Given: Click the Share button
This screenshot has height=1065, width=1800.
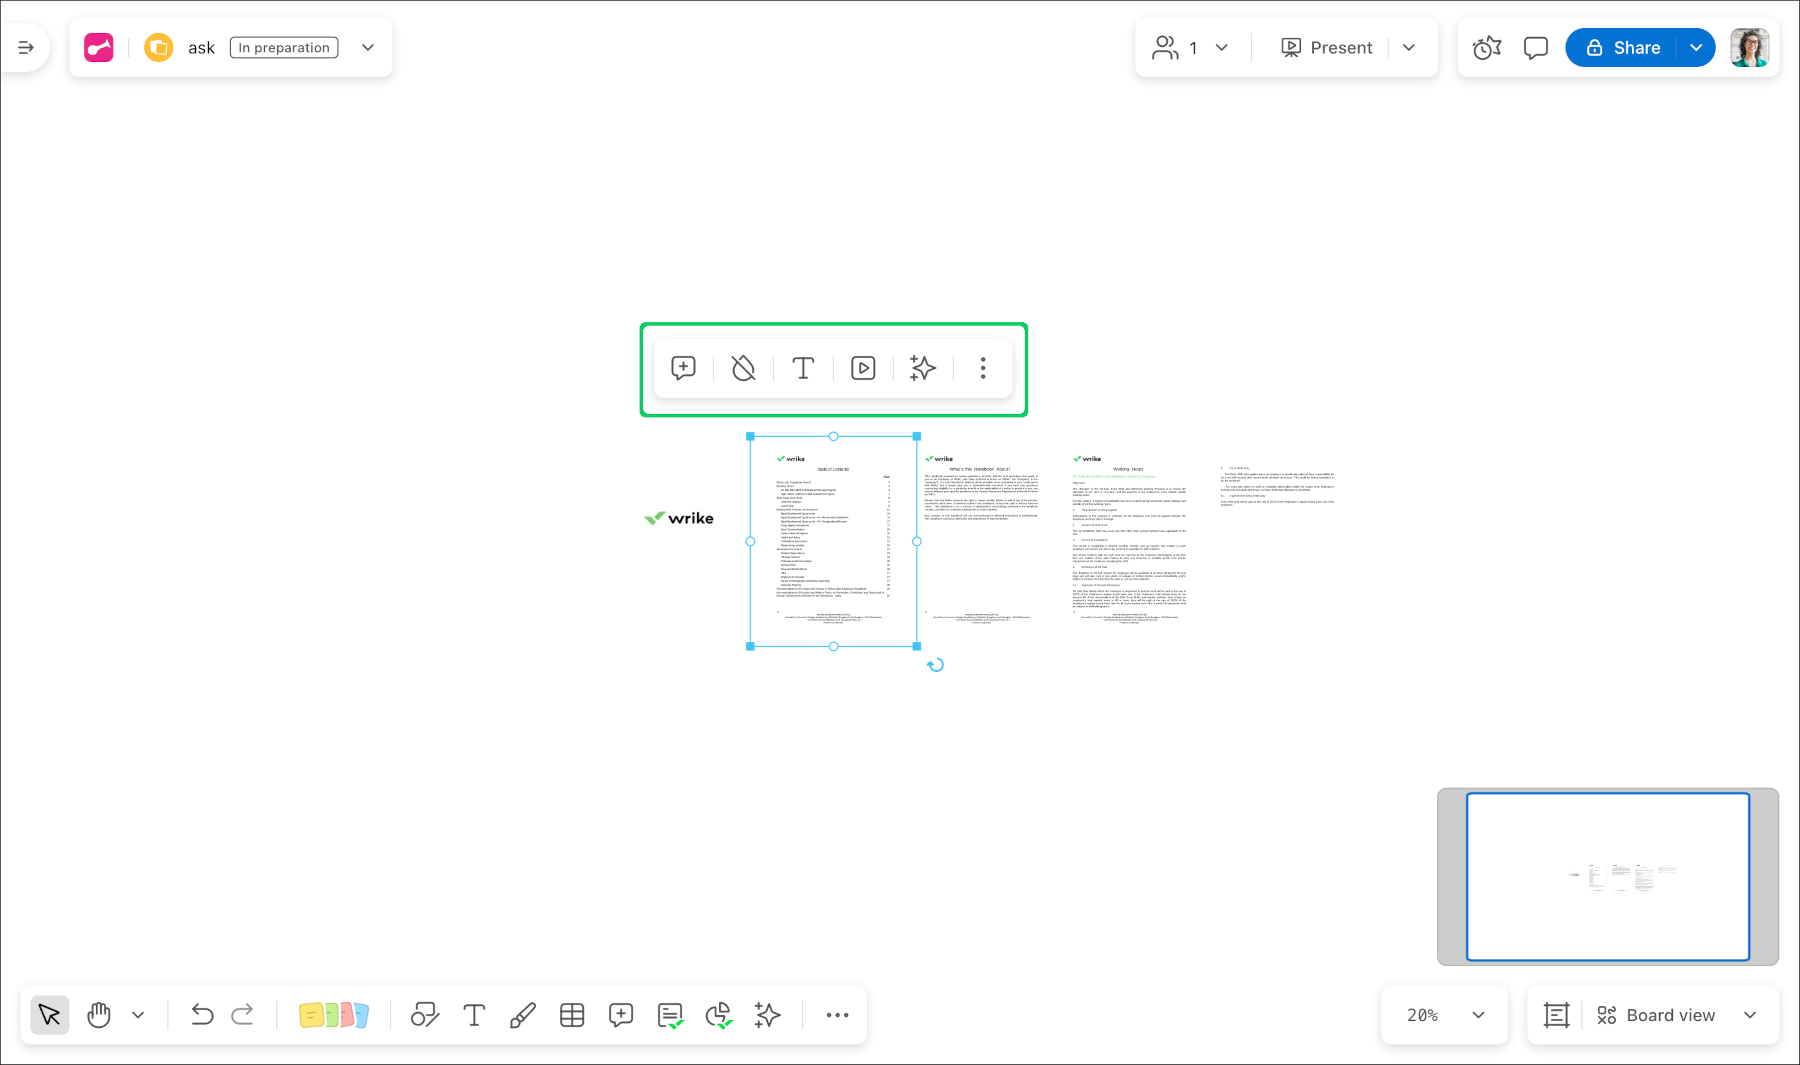Looking at the screenshot, I should (x=1623, y=47).
